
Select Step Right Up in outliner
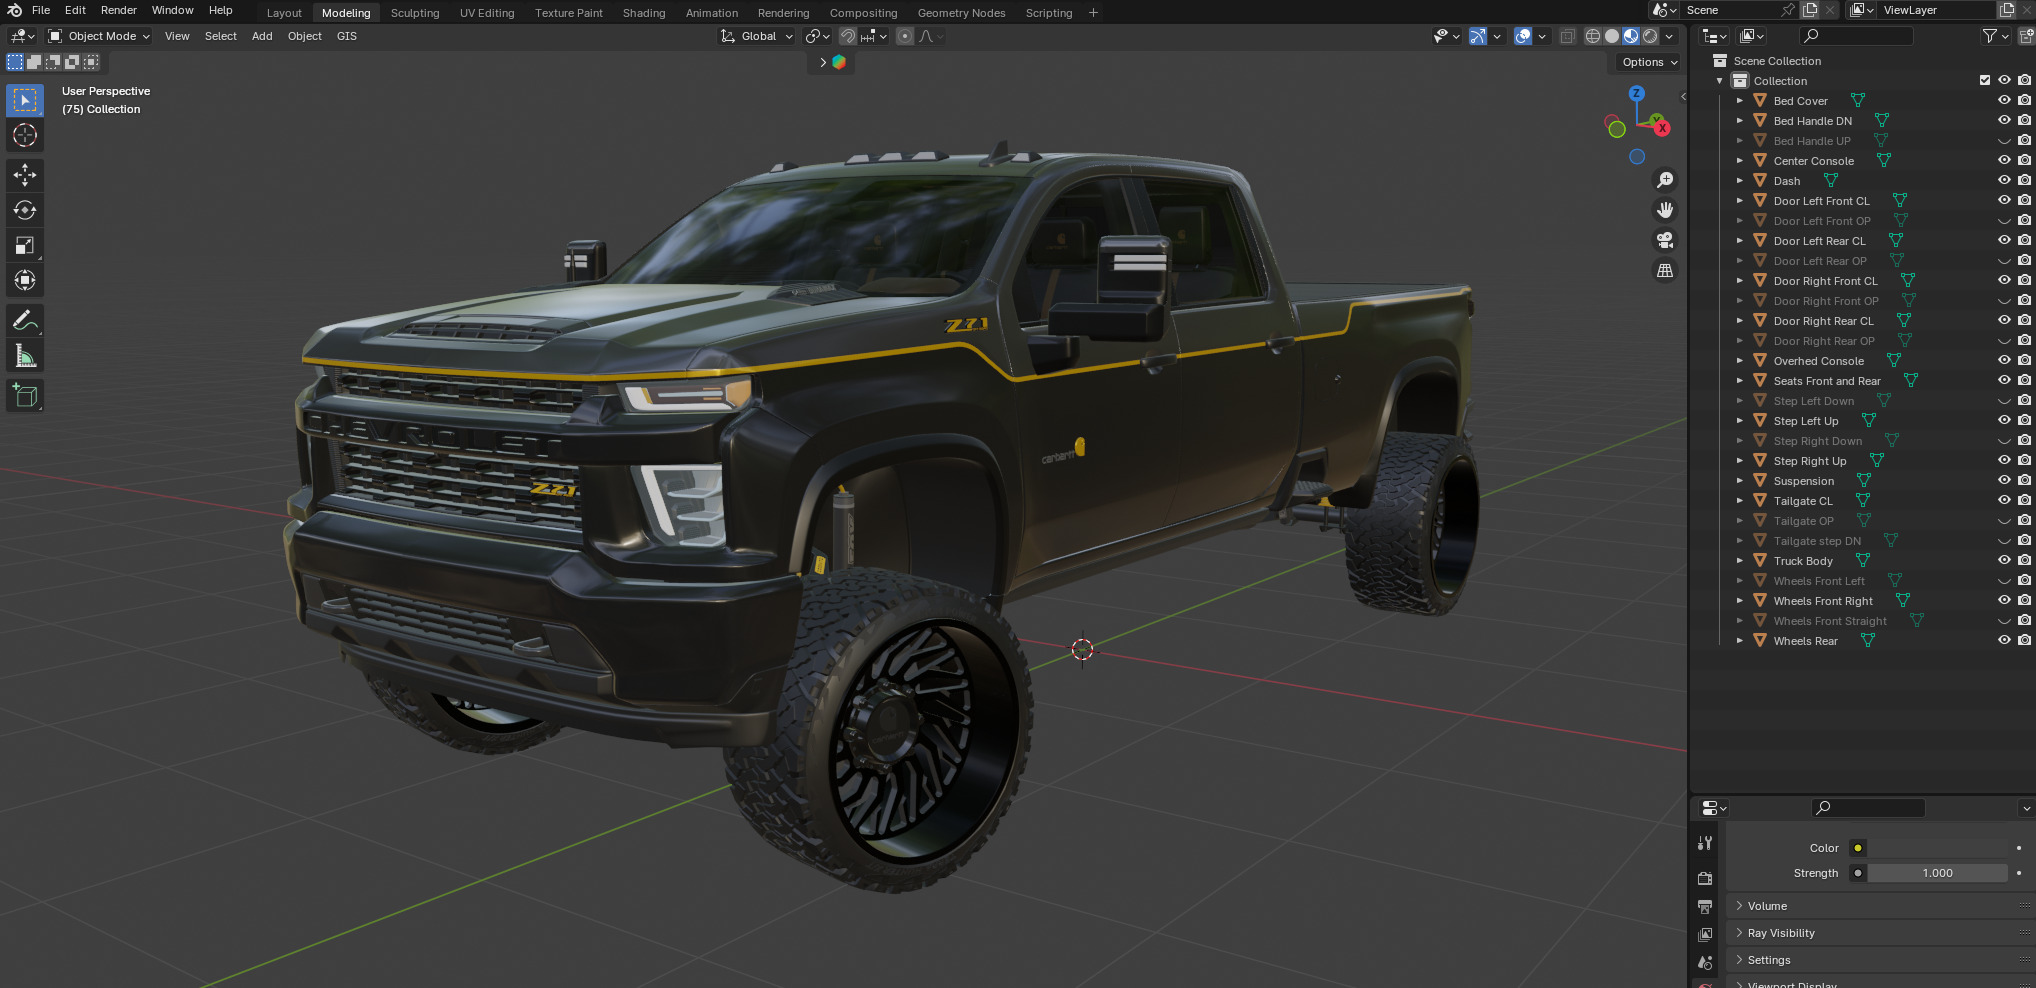pos(1810,461)
